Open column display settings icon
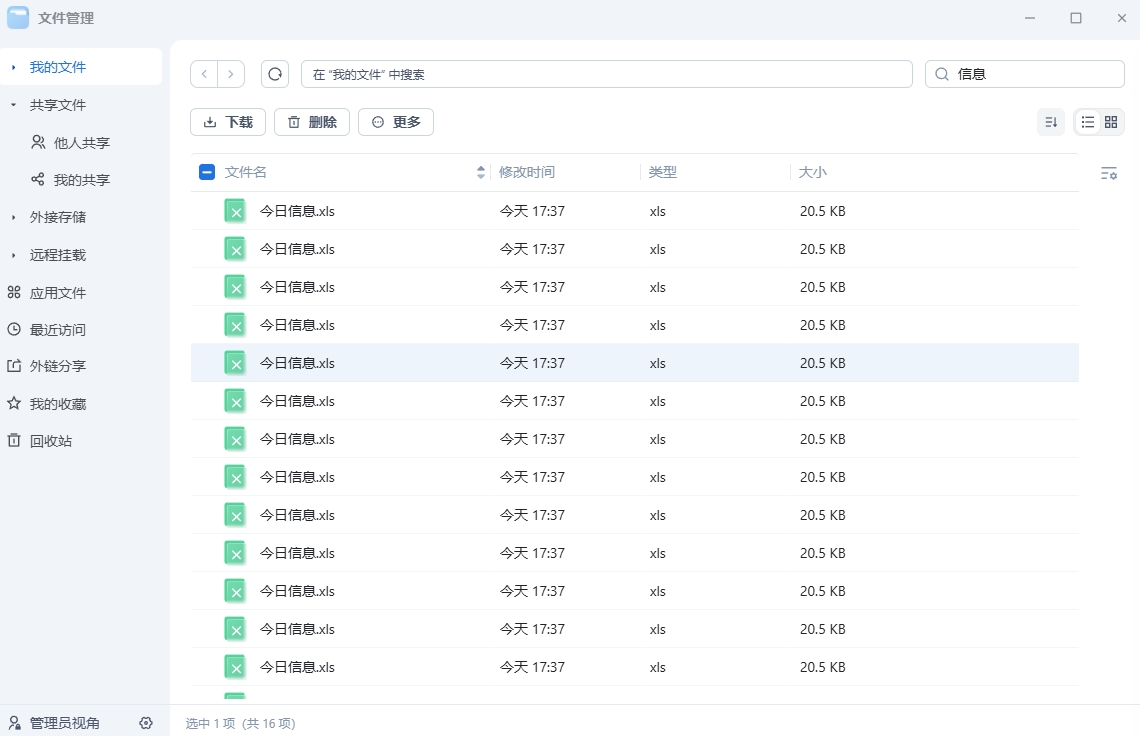This screenshot has height=736, width=1140. click(1109, 173)
